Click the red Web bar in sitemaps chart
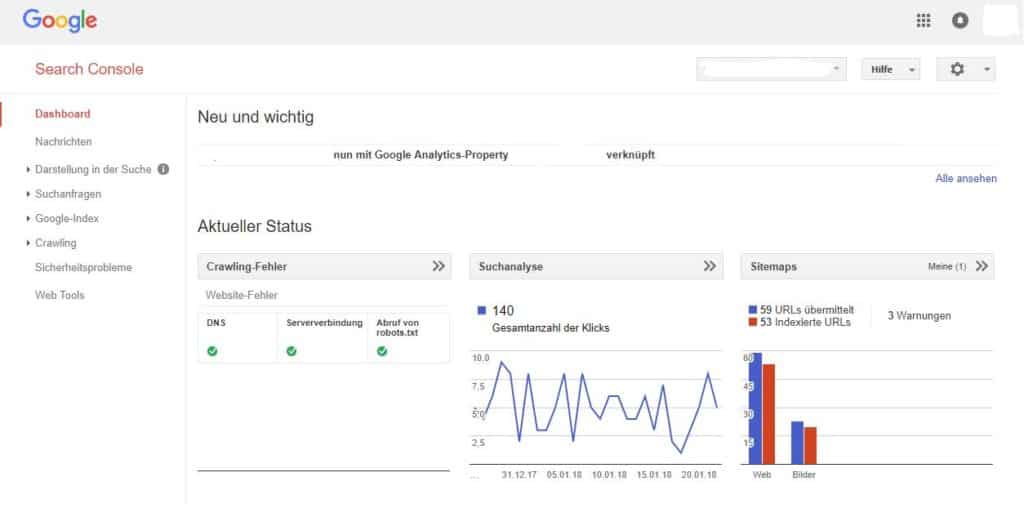This screenshot has height=517, width=1024. click(769, 415)
